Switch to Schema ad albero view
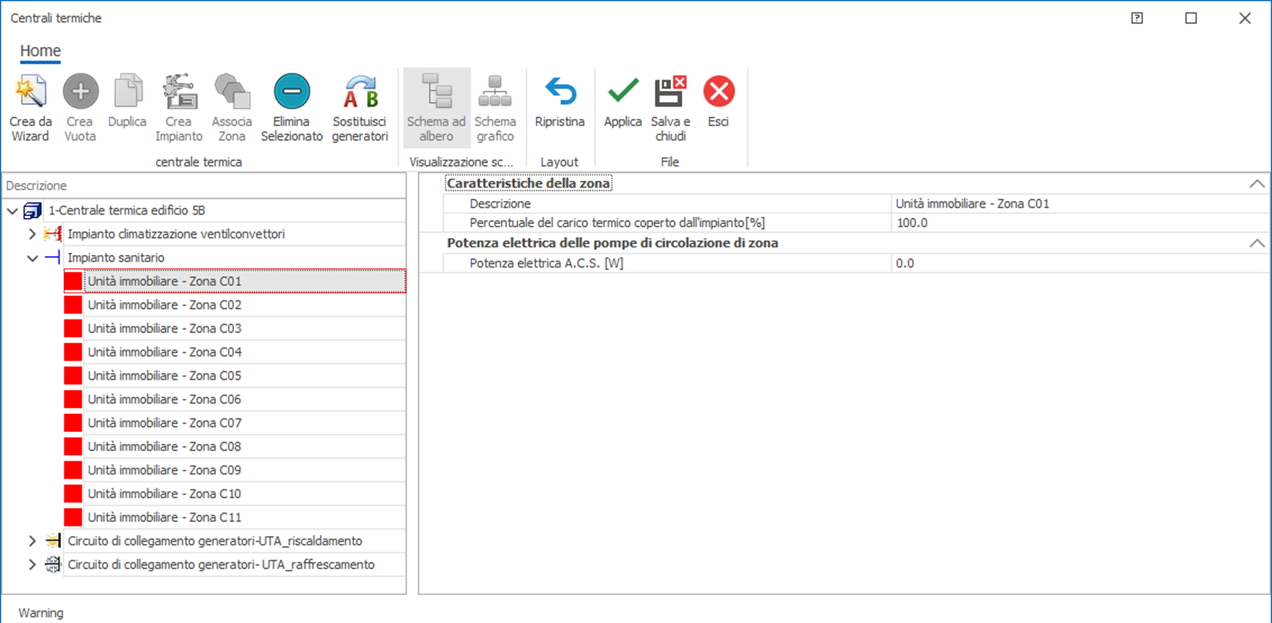 [436, 93]
